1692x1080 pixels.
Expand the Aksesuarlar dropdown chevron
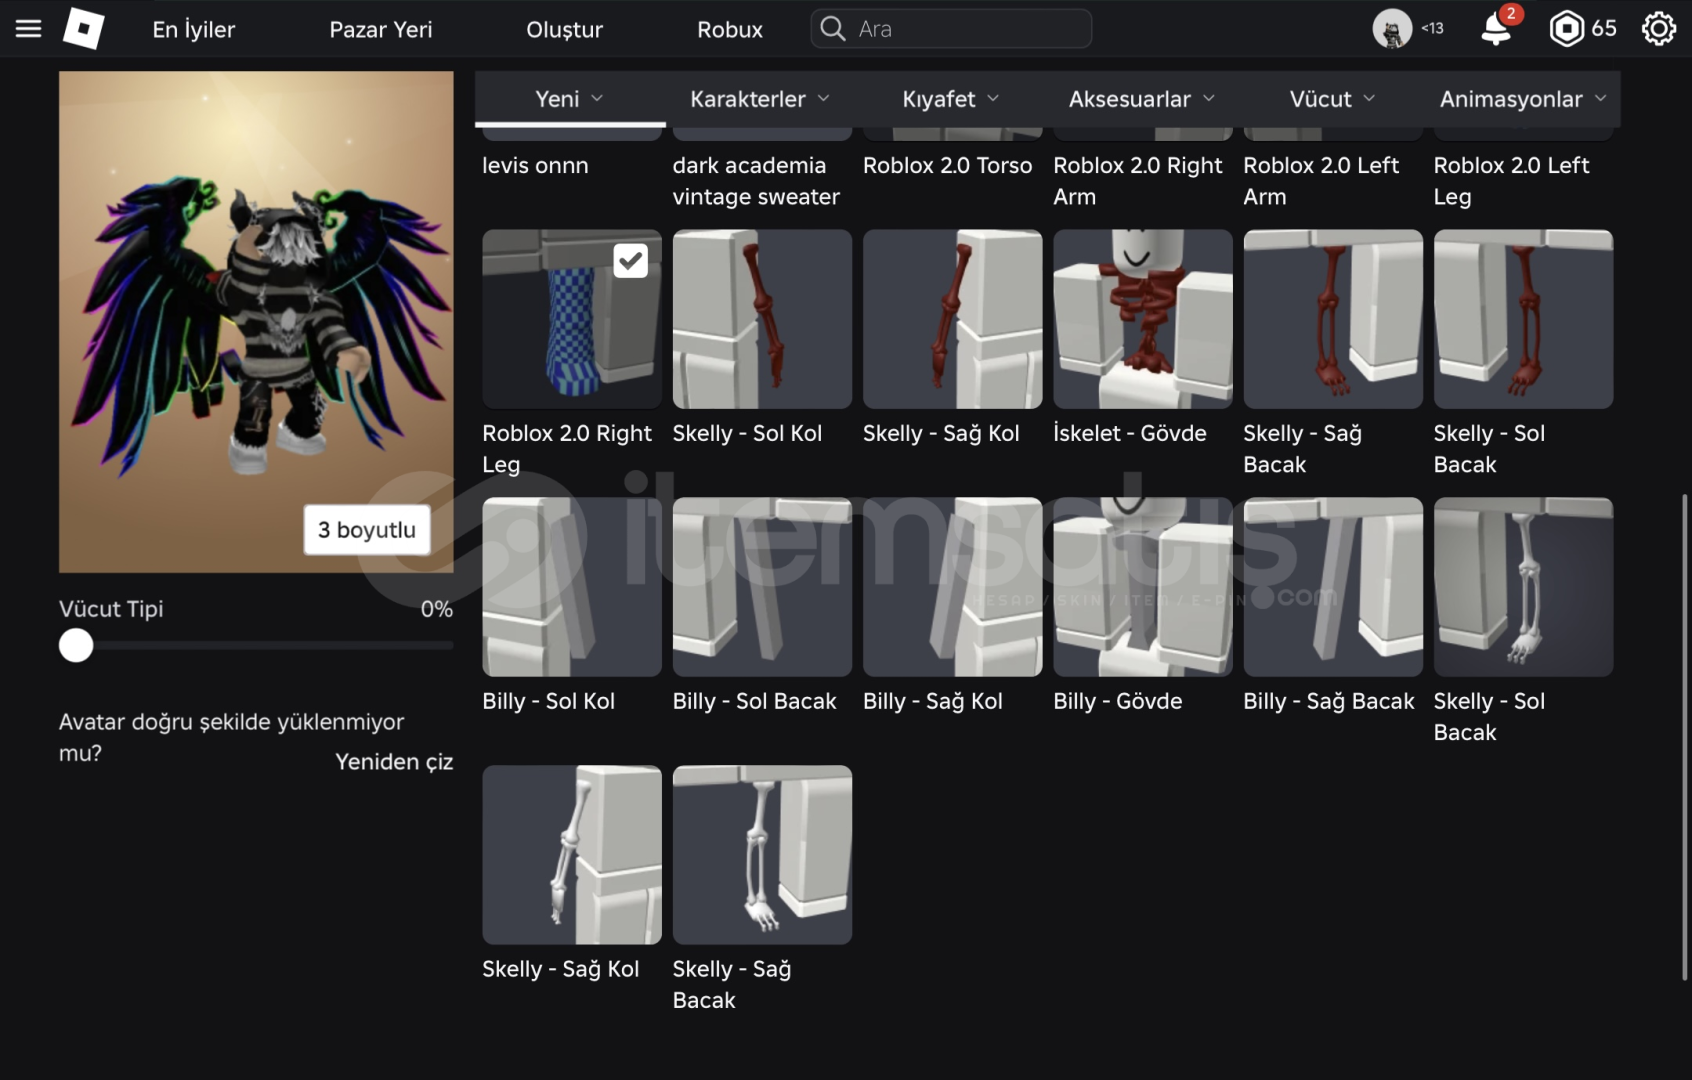pyautogui.click(x=1208, y=98)
